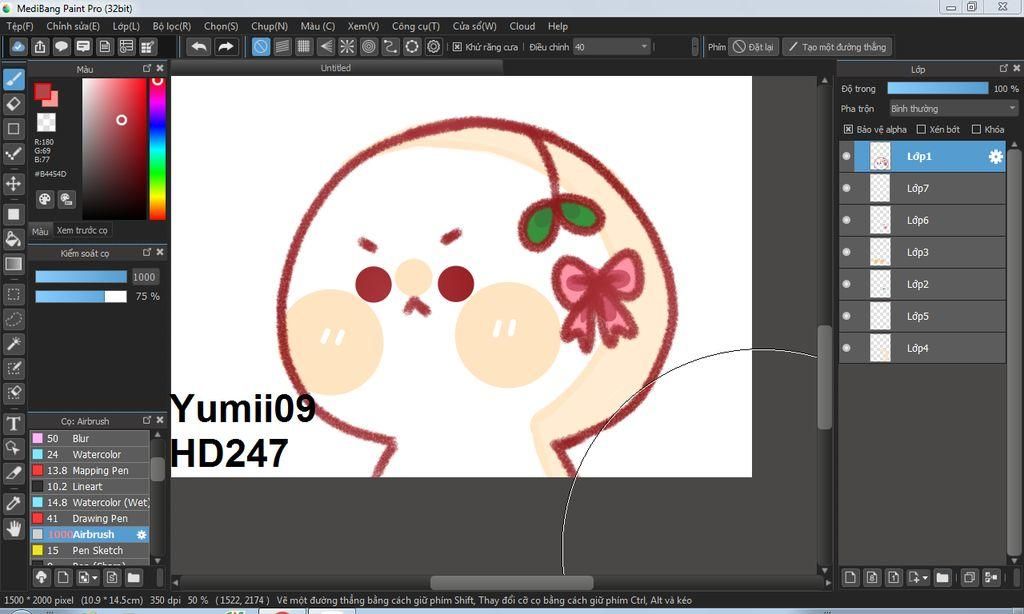Viewport: 1024px width, 614px height.
Task: Switch to Xem trước cọ tab
Action: (82, 231)
